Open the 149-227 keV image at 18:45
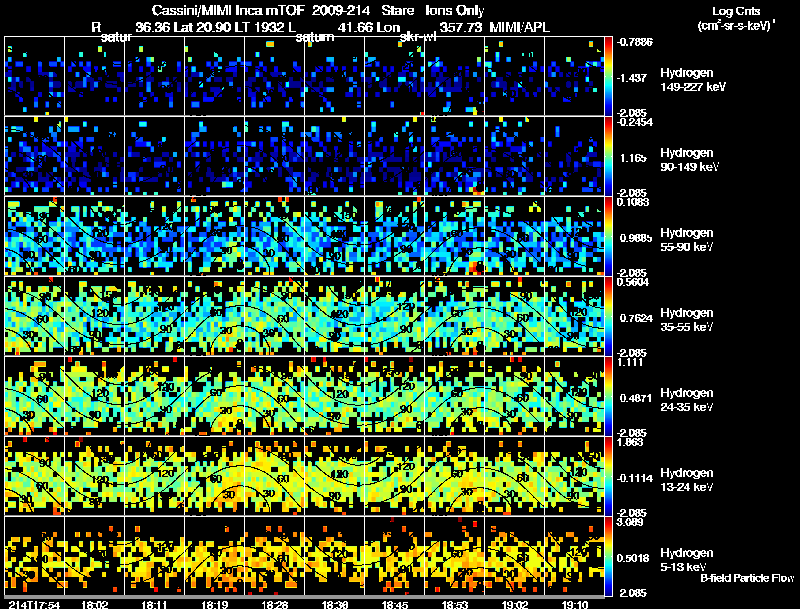The width and height of the screenshot is (800, 609). coord(395,76)
